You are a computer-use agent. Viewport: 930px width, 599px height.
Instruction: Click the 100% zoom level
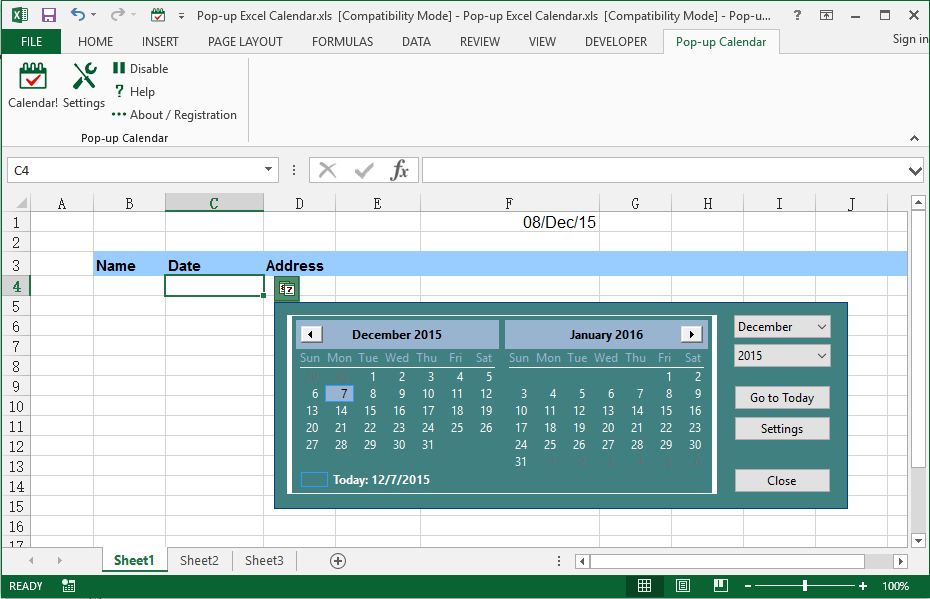click(896, 586)
